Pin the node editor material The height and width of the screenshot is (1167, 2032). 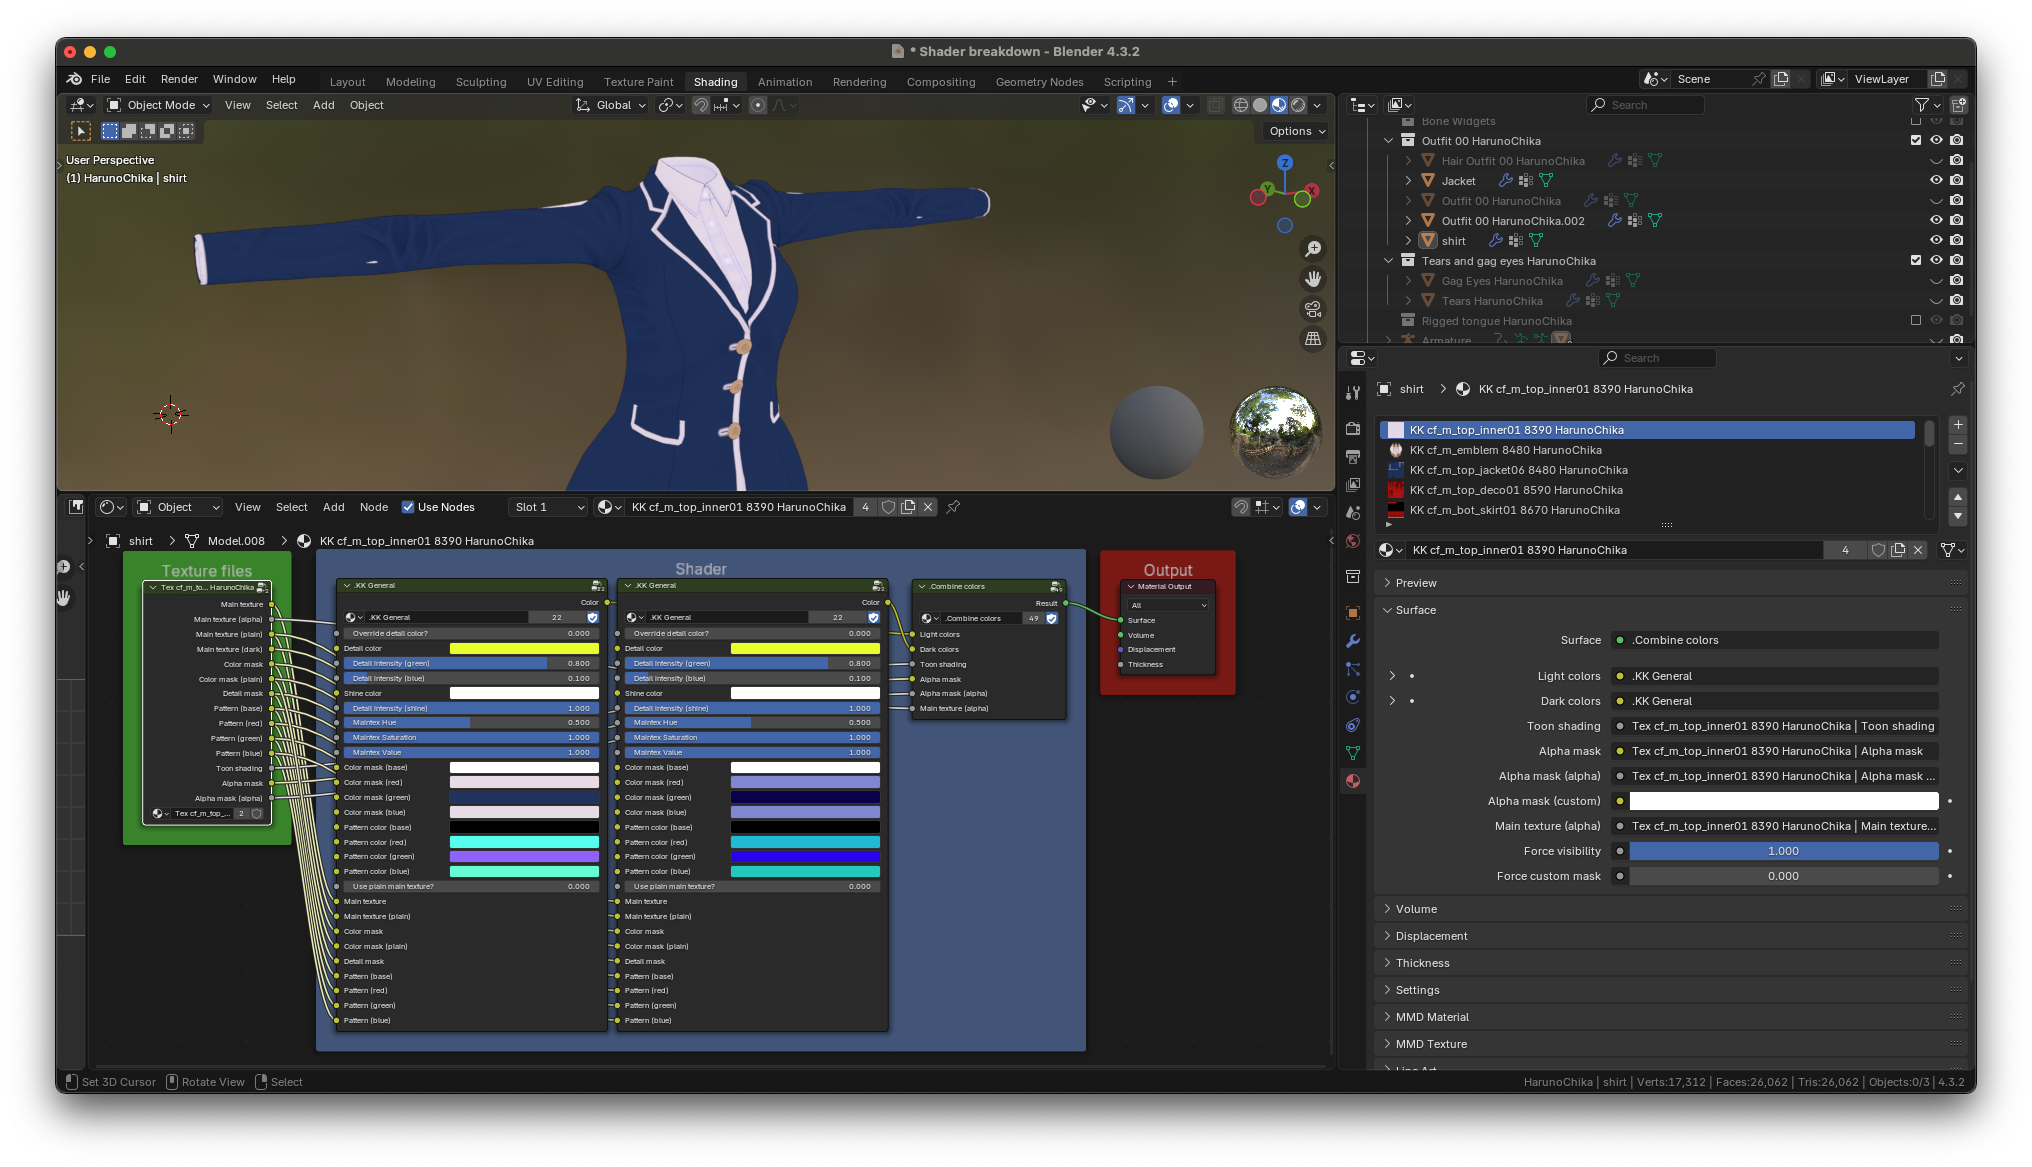(953, 507)
